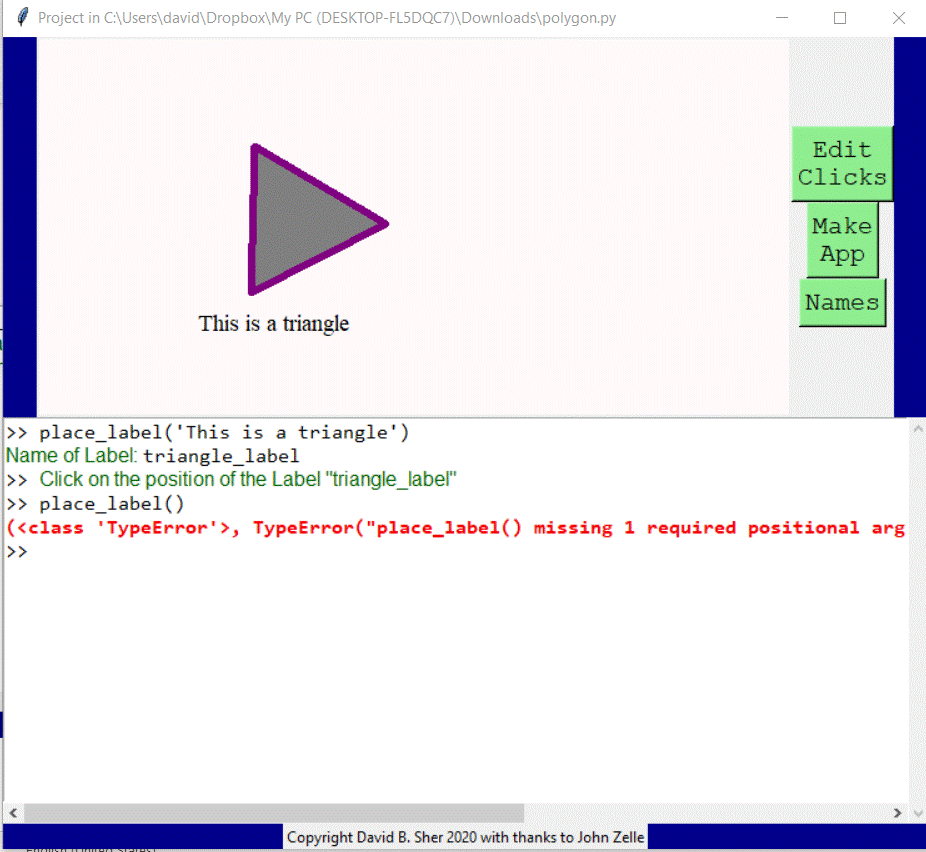Click the vertical scroll up arrow
The image size is (926, 852).
click(x=918, y=429)
